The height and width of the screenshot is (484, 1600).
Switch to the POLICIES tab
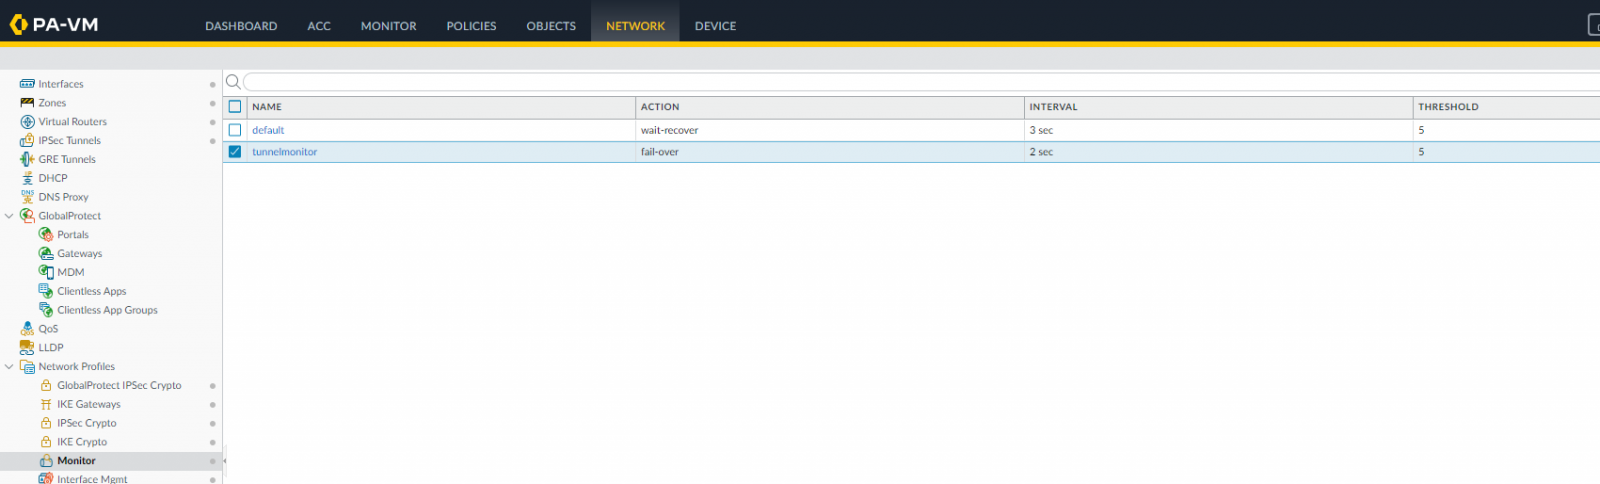pos(471,26)
